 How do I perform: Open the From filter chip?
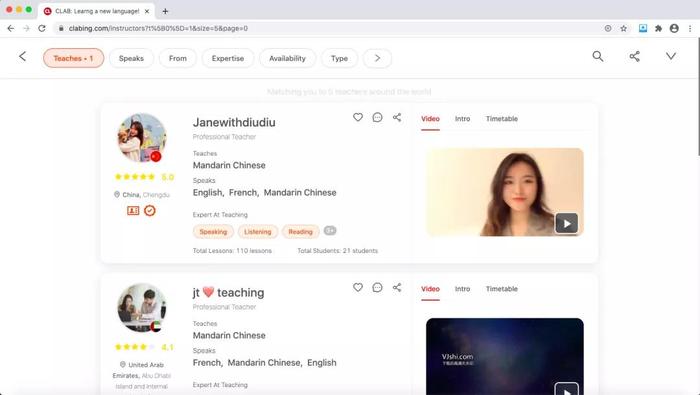[178, 58]
